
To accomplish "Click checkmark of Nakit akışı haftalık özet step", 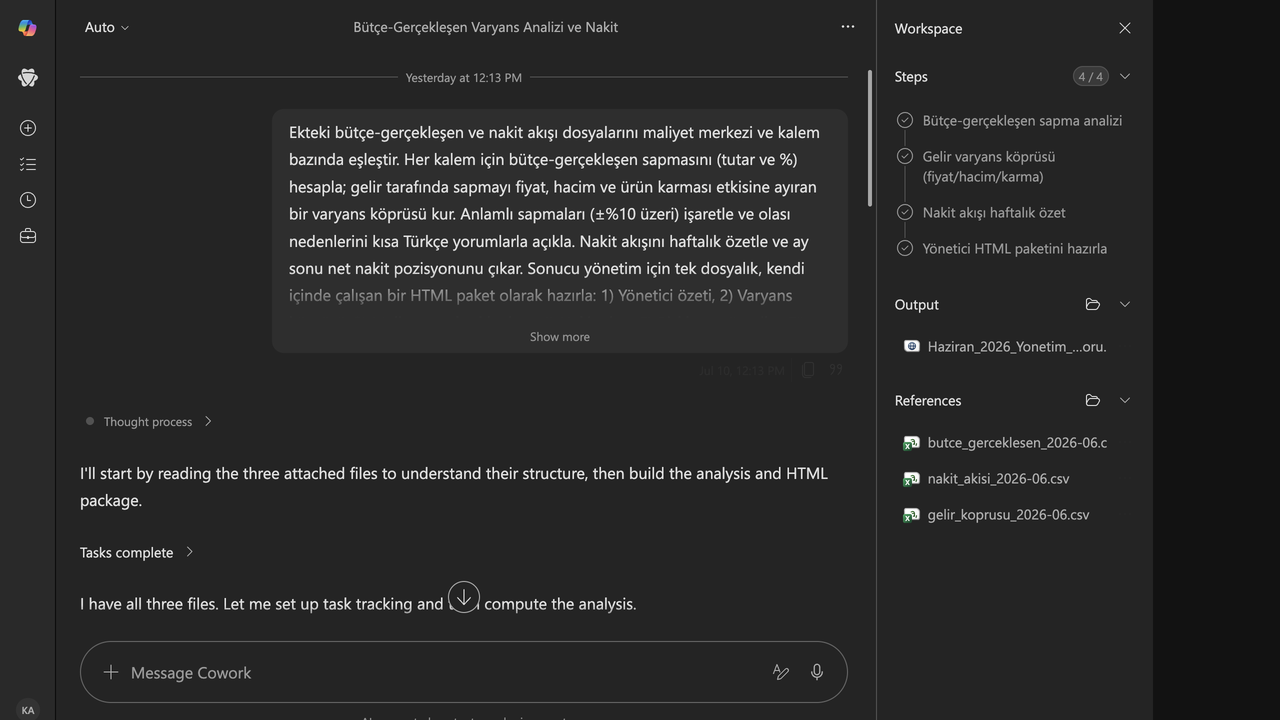I will coord(905,212).
